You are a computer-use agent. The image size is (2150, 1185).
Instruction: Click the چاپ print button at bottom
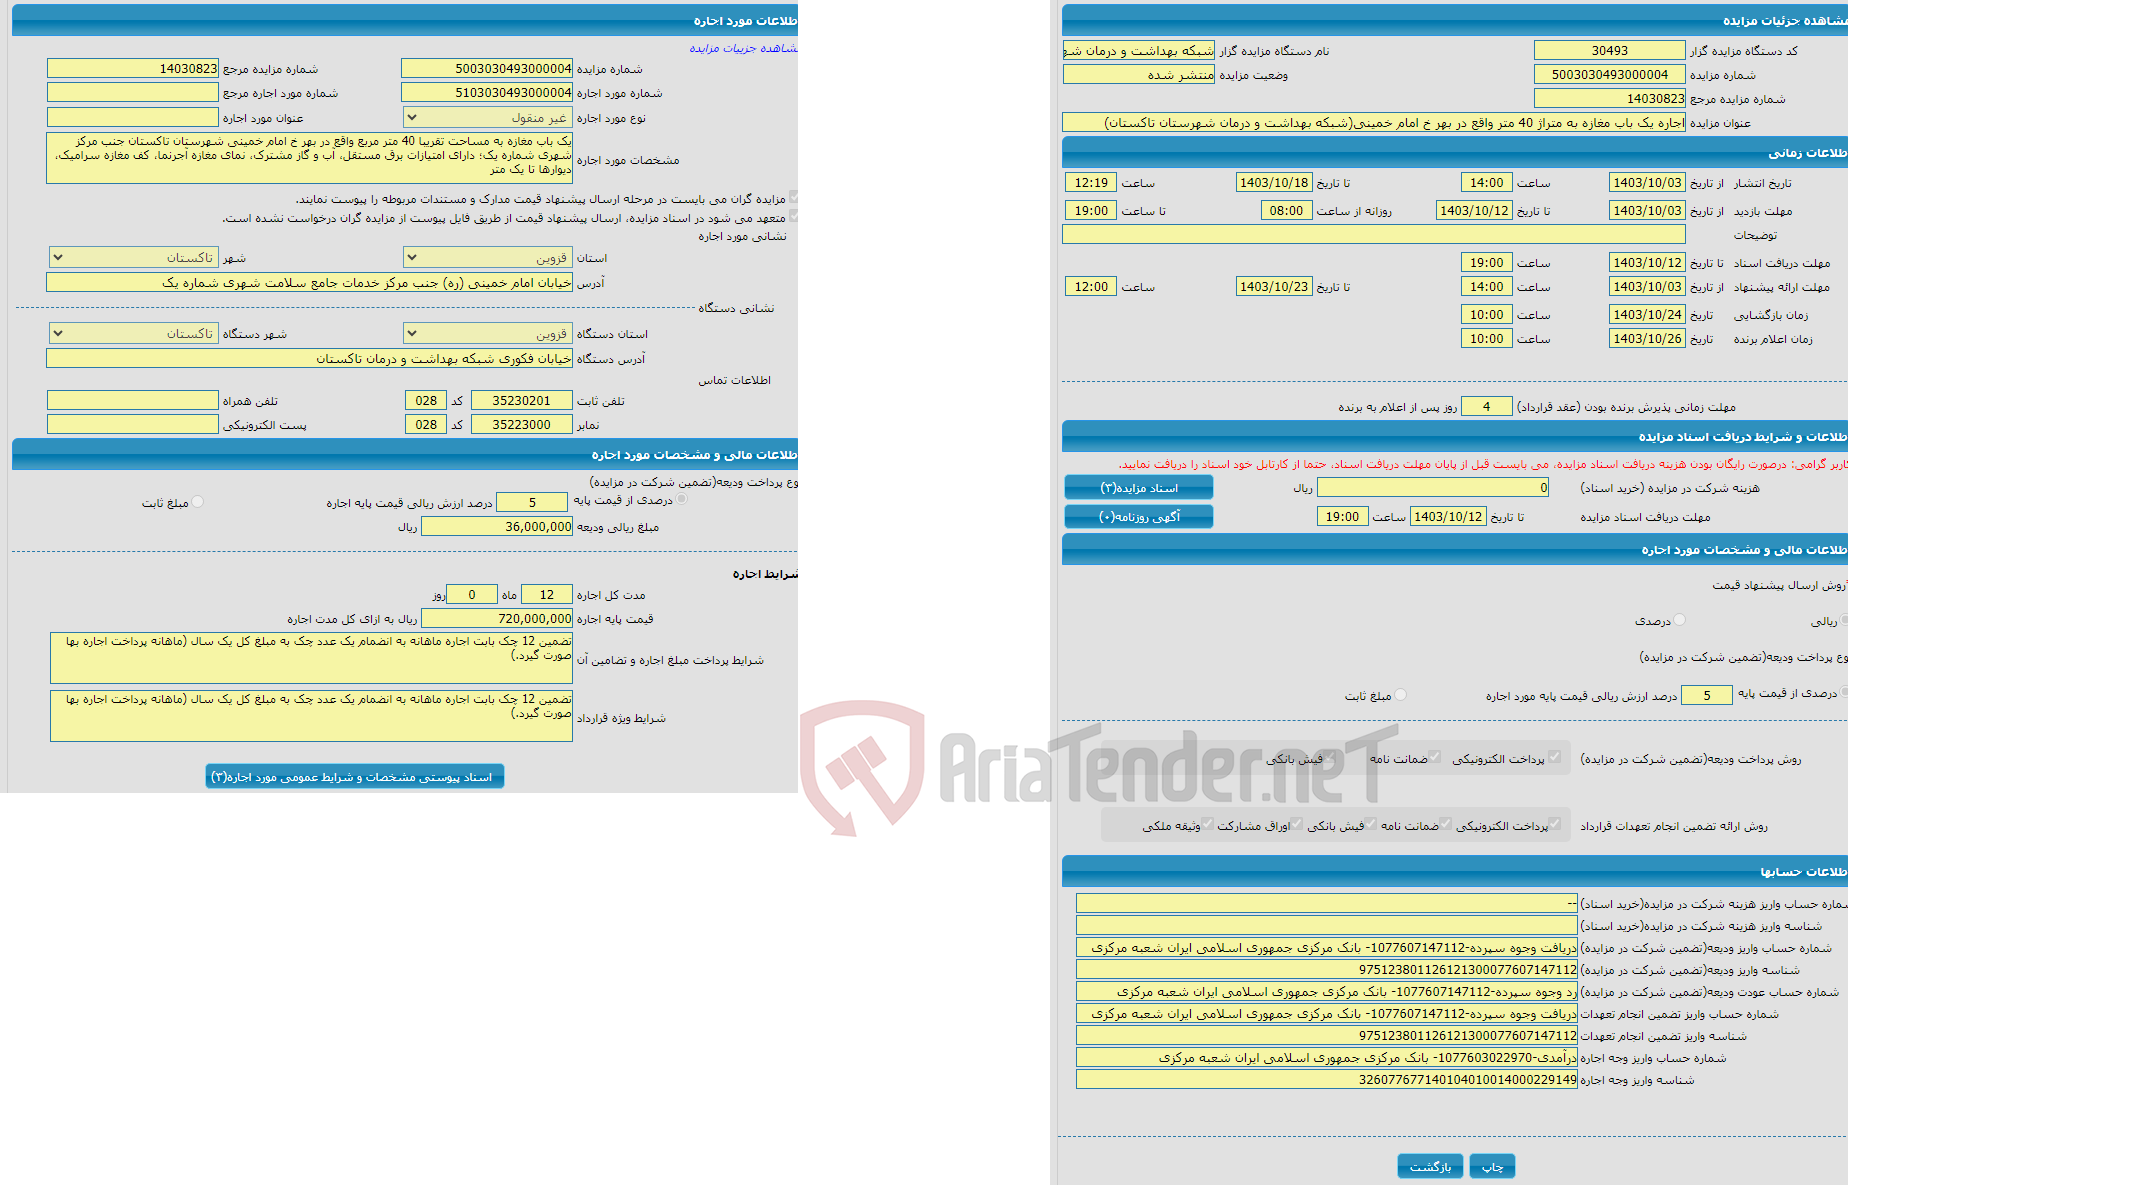tap(1486, 1160)
